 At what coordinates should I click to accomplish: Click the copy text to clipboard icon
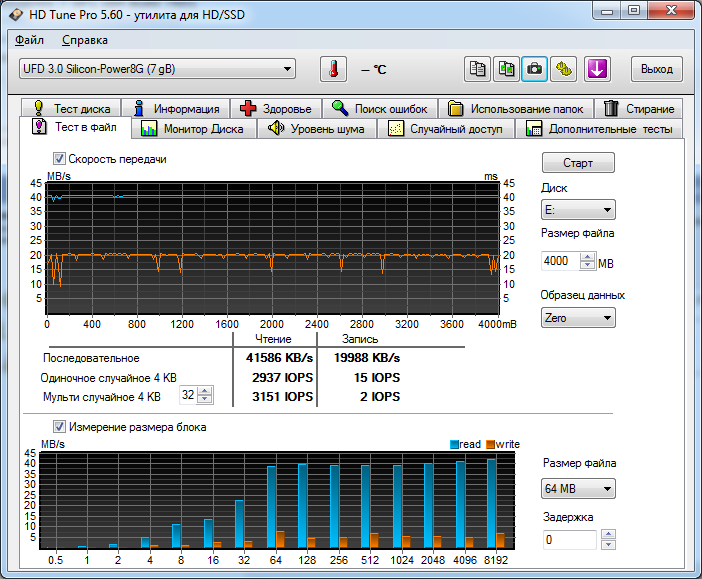pos(477,69)
